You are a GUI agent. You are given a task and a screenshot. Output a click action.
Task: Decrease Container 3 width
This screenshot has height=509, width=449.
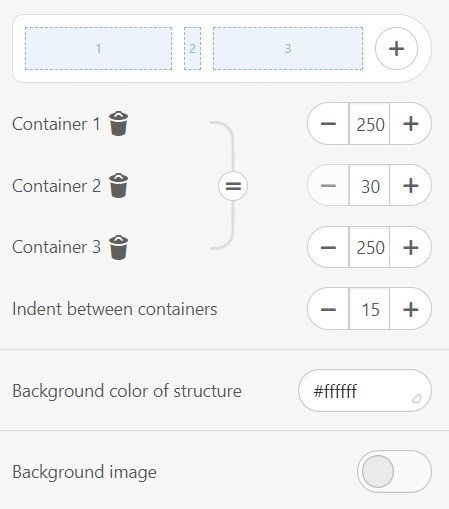pyautogui.click(x=328, y=247)
